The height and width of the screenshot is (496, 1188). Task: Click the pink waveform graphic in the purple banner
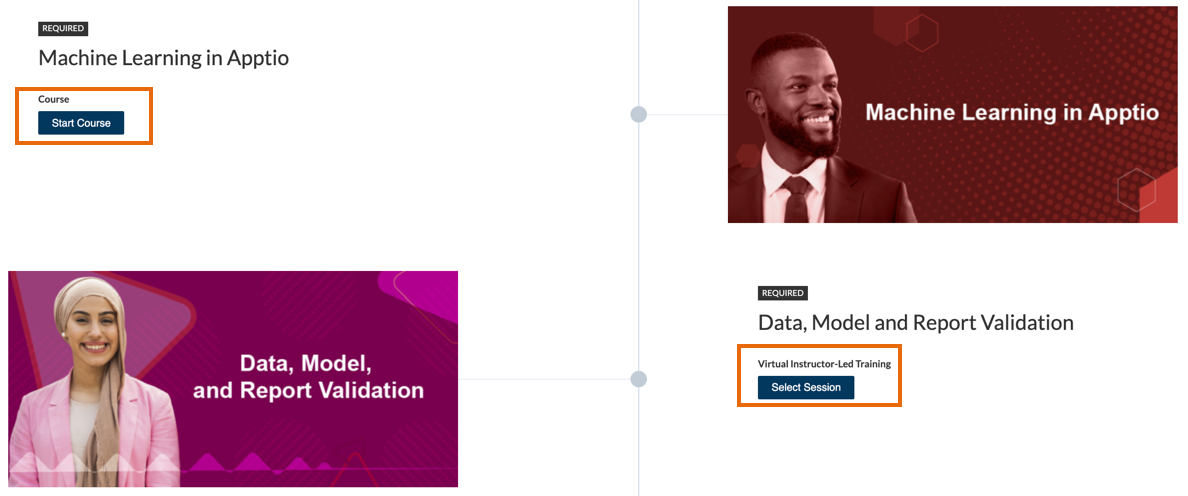pyautogui.click(x=240, y=462)
